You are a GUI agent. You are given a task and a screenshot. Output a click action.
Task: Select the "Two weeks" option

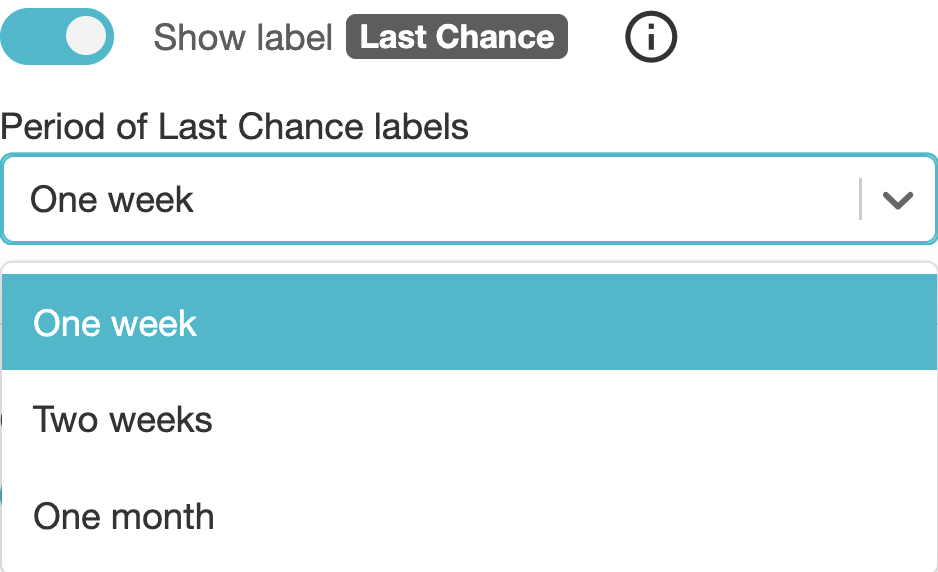click(x=123, y=419)
